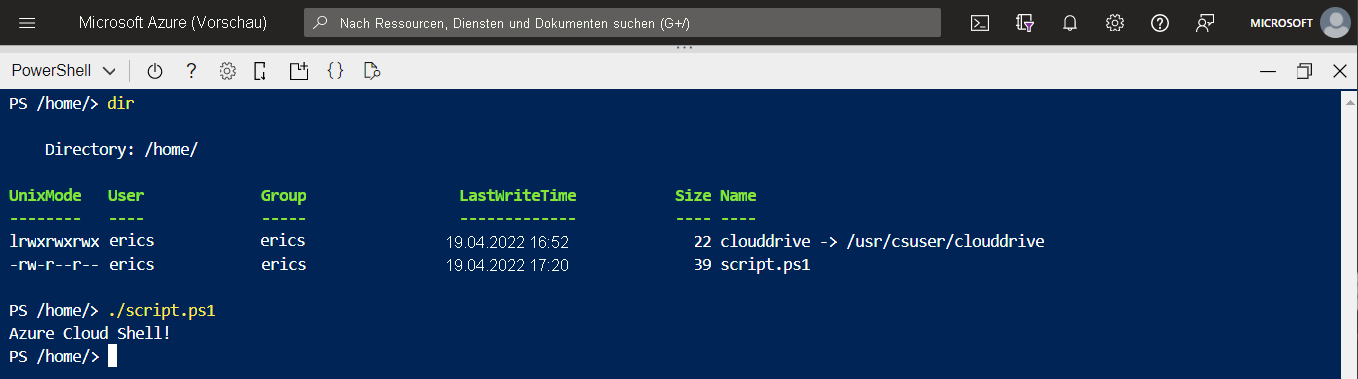This screenshot has width=1358, height=379.
Task: Restart Cloud Shell with power icon
Action: (x=155, y=71)
